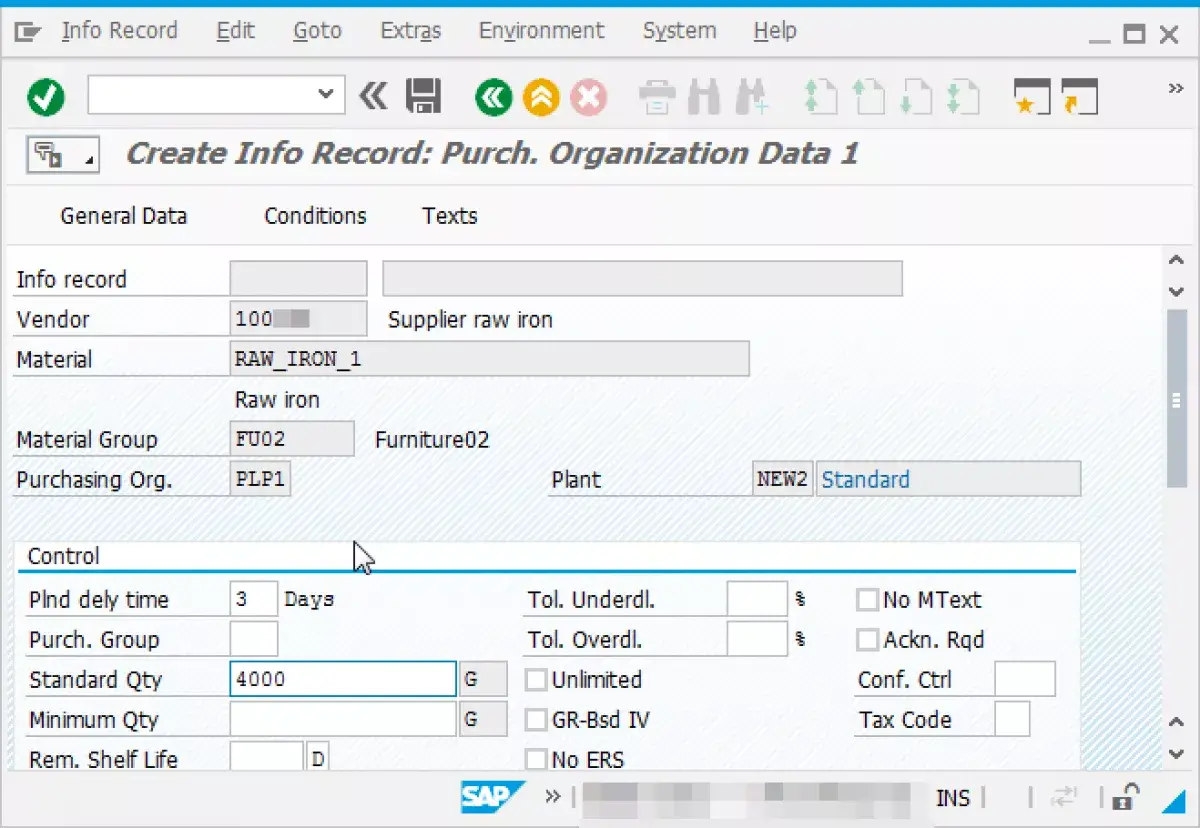Click the Conditions button

(x=315, y=216)
